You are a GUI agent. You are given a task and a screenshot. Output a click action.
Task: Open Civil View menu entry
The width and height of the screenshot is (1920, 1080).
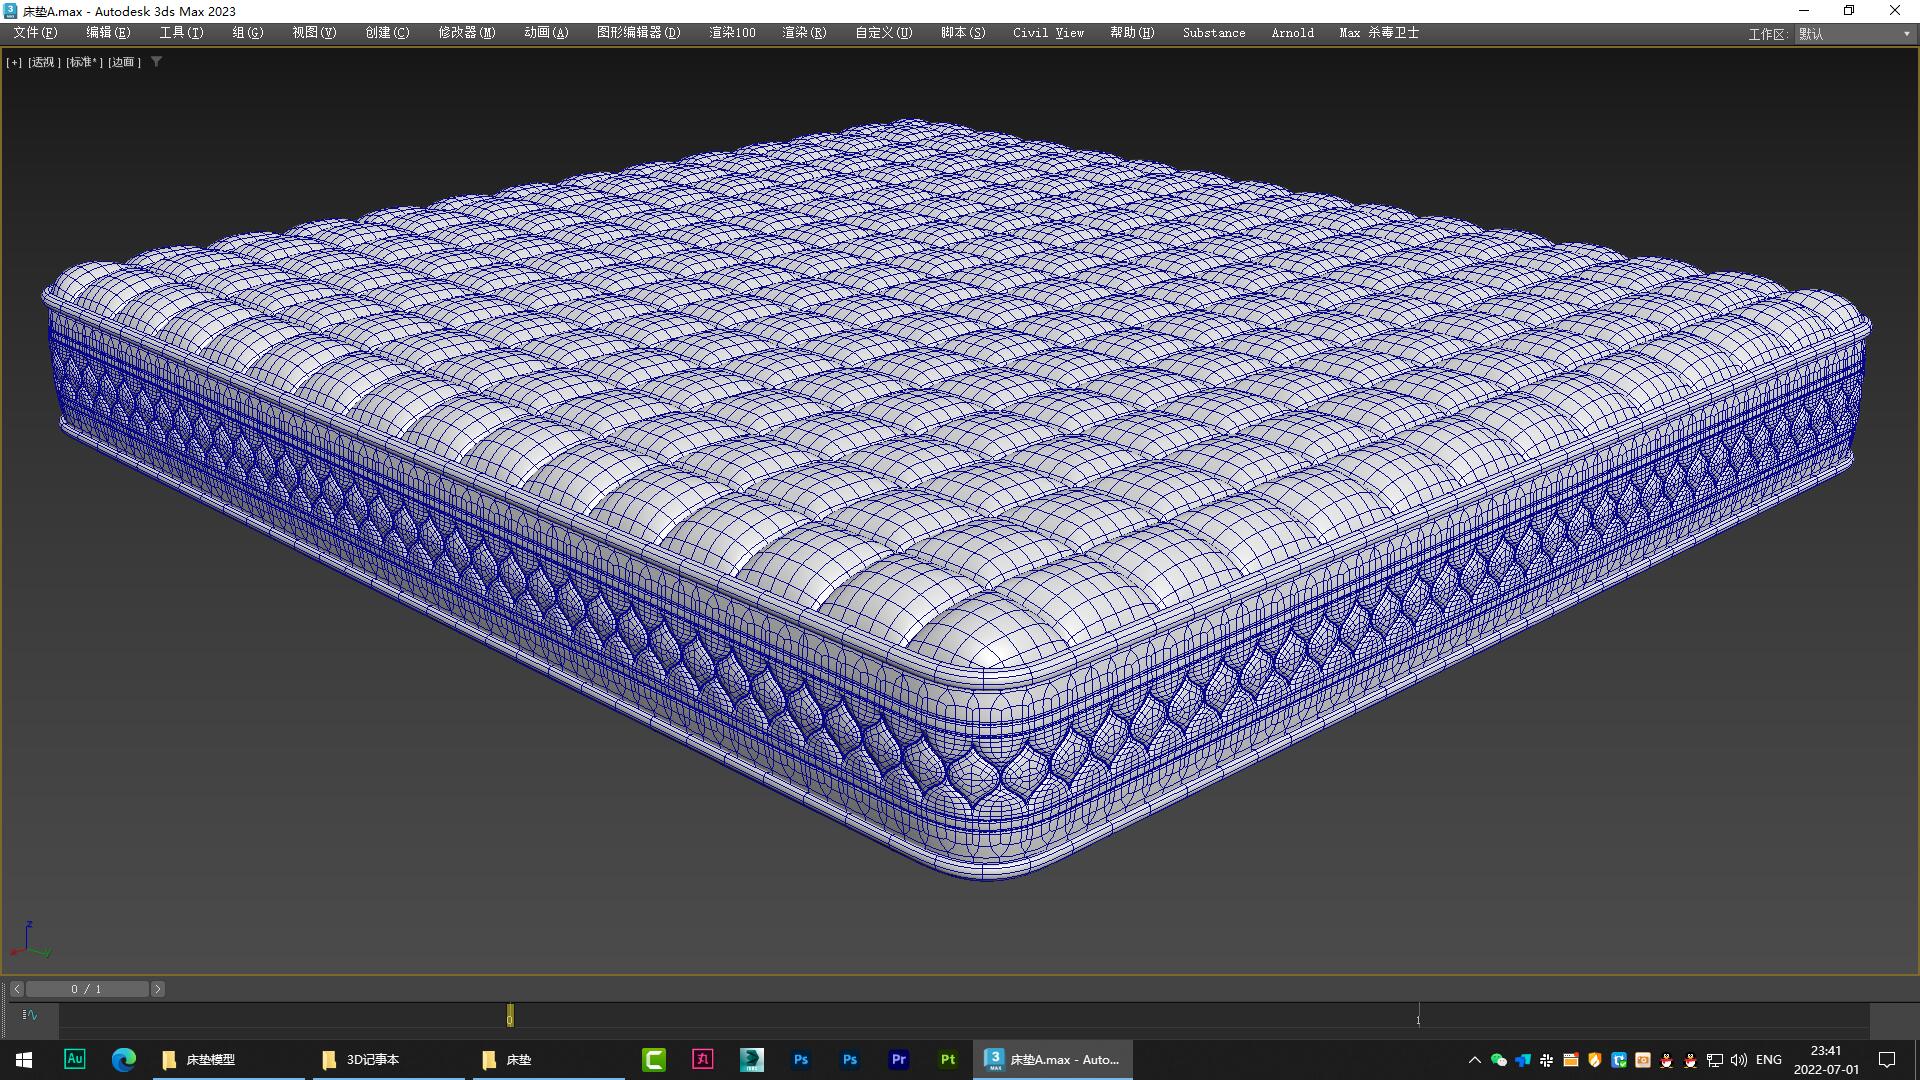point(1047,32)
